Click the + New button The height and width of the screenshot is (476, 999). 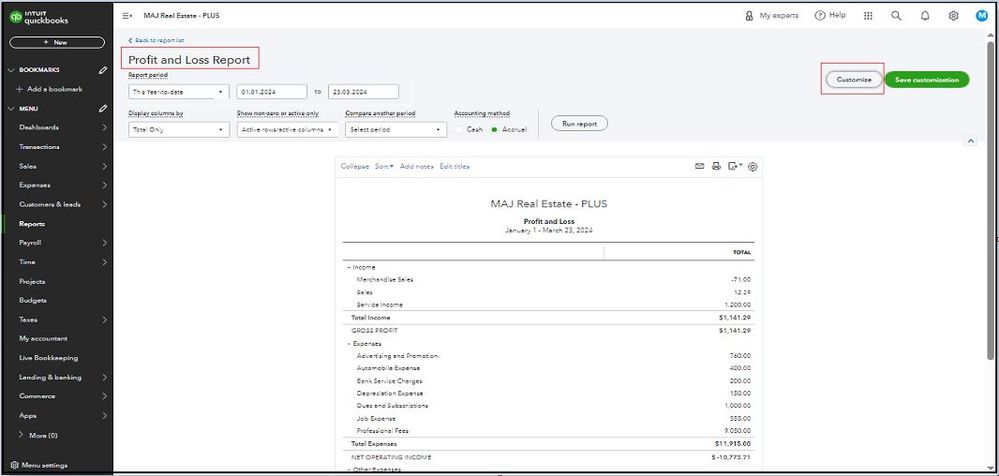coord(57,43)
